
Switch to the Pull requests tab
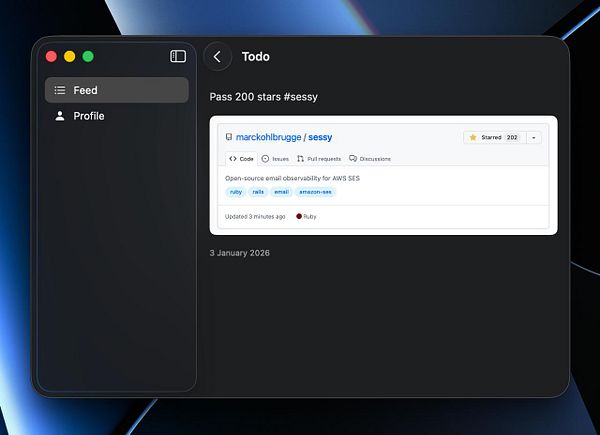click(319, 159)
